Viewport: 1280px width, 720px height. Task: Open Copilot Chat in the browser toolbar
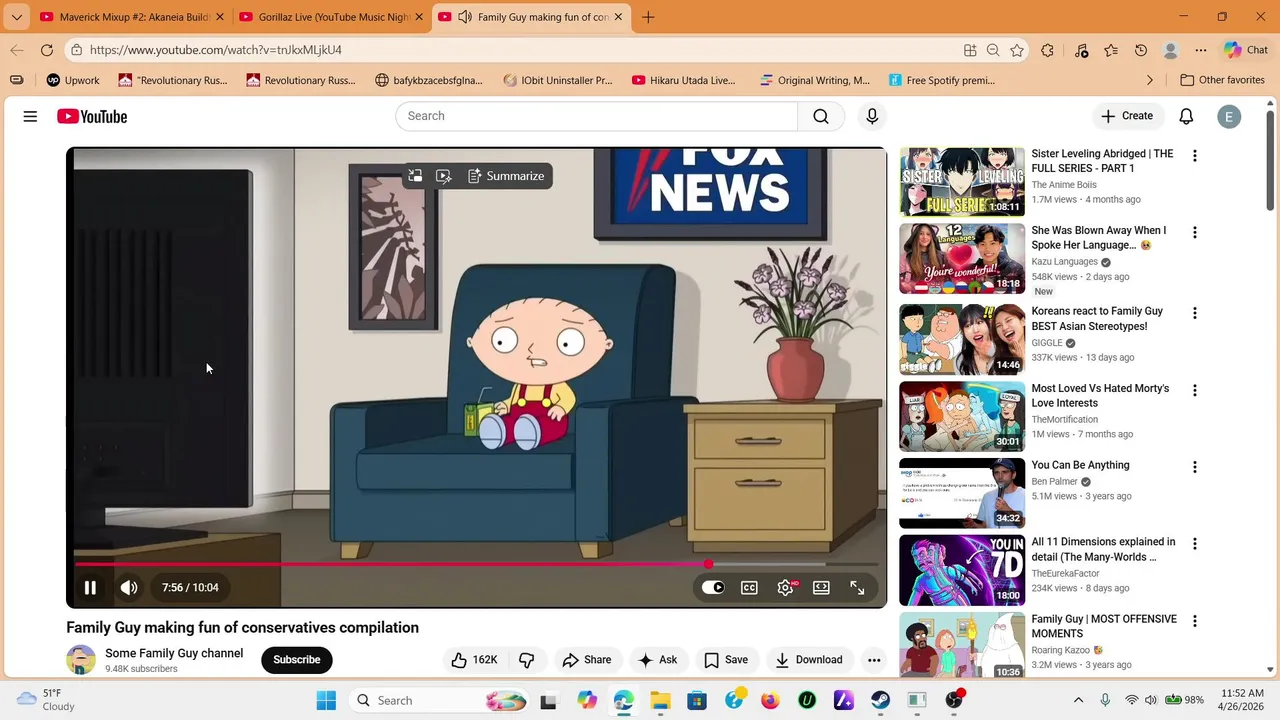(1246, 50)
